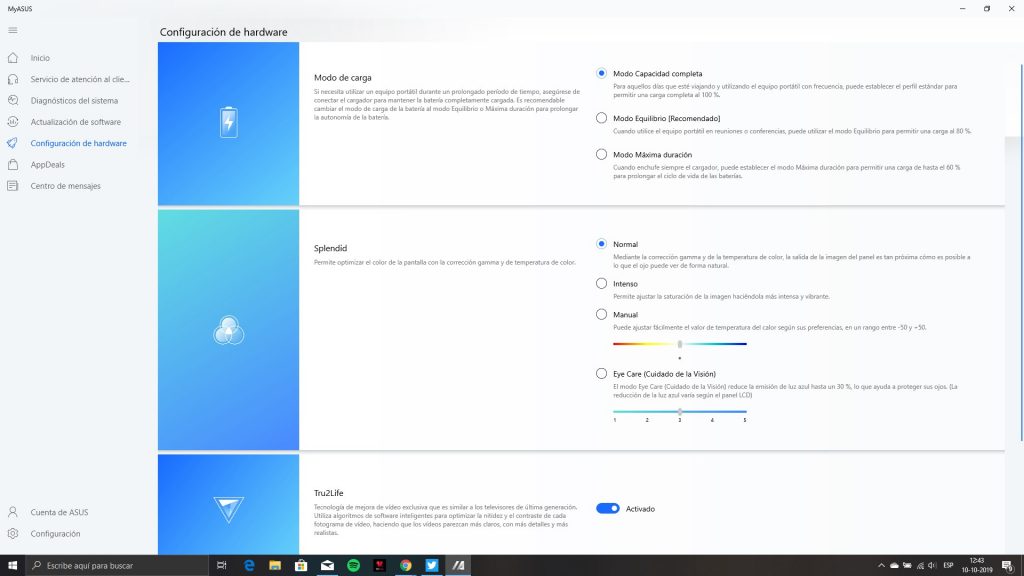Click the Inicio home icon

12,58
